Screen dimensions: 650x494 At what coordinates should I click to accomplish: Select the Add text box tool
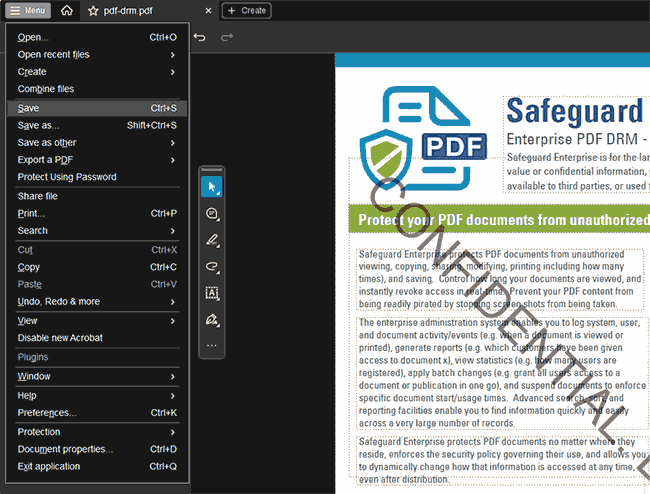pyautogui.click(x=212, y=293)
